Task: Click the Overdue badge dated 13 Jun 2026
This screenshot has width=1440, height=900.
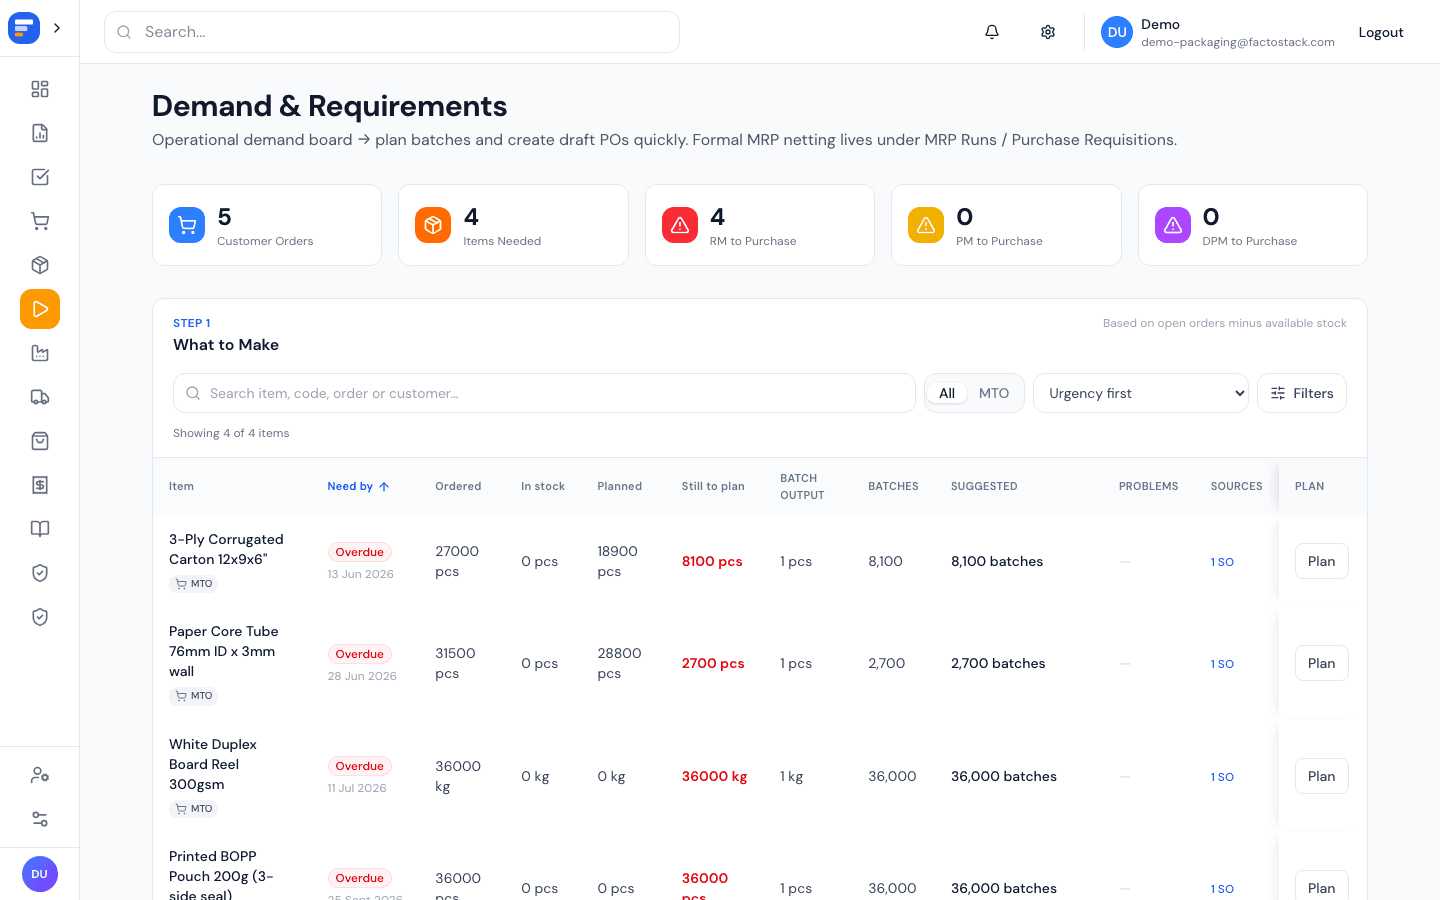Action: (360, 552)
